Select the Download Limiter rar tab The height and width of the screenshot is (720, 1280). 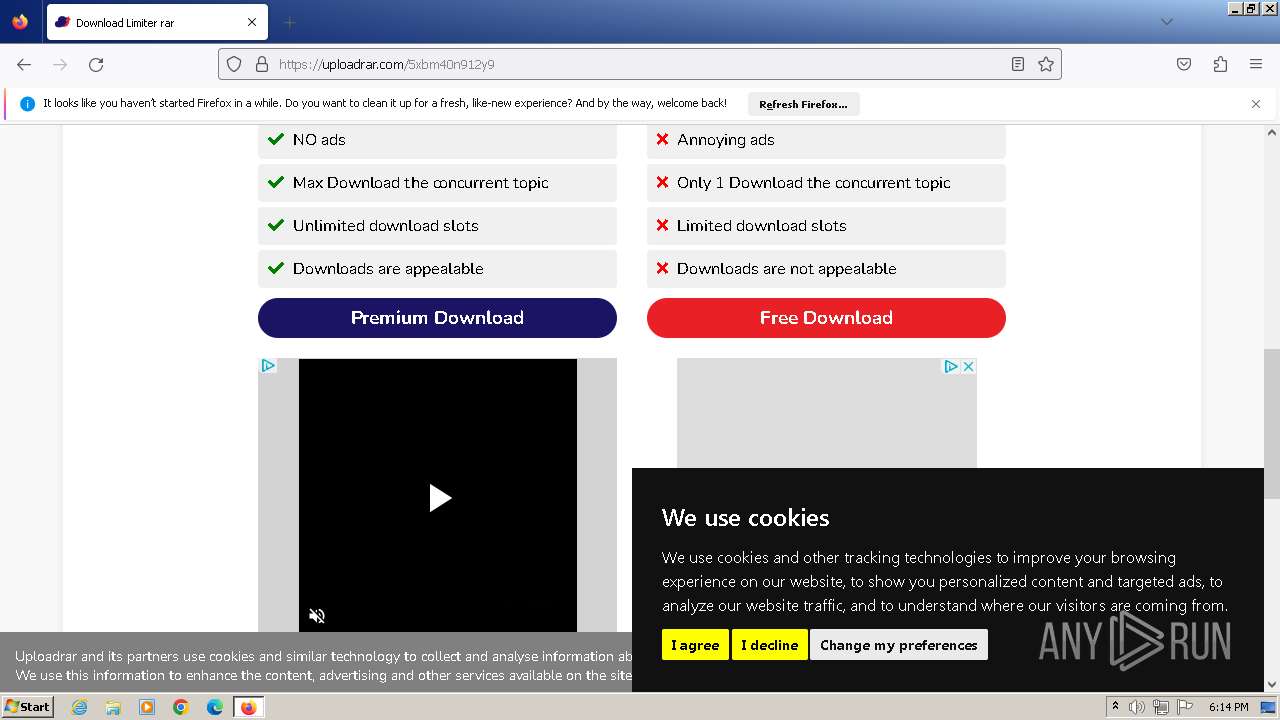(156, 22)
